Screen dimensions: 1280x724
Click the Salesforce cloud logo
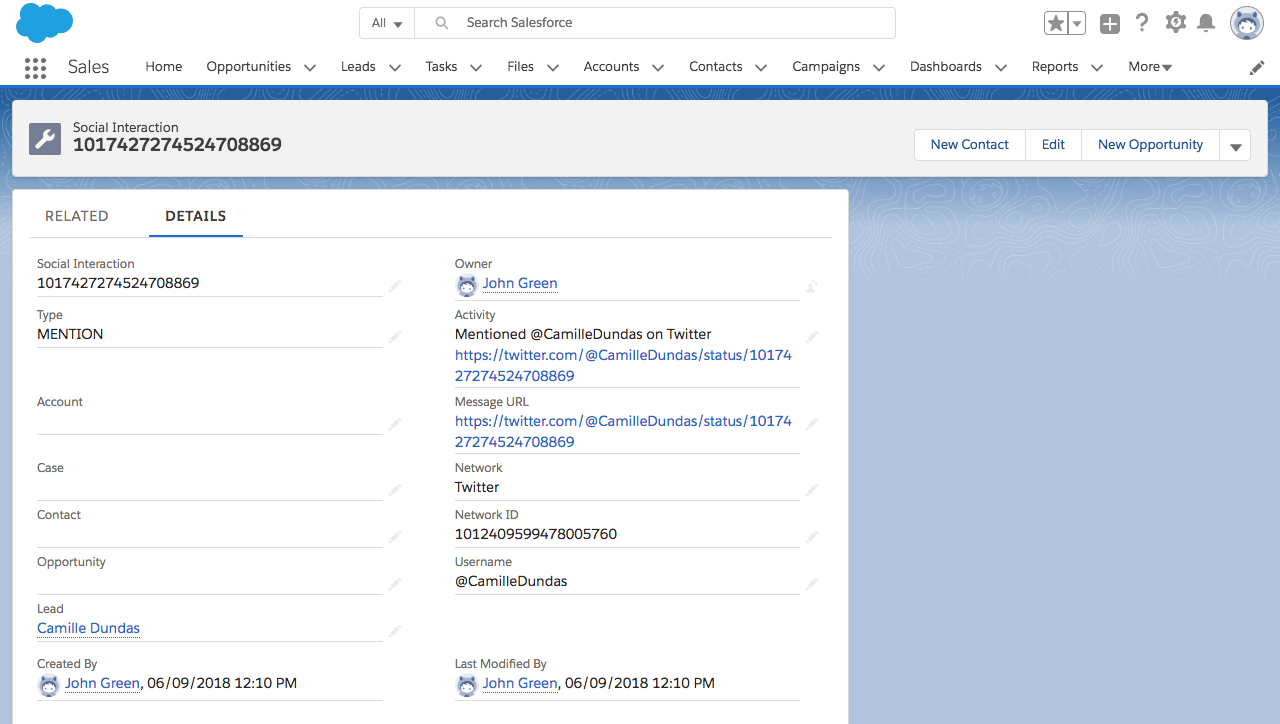click(x=45, y=23)
